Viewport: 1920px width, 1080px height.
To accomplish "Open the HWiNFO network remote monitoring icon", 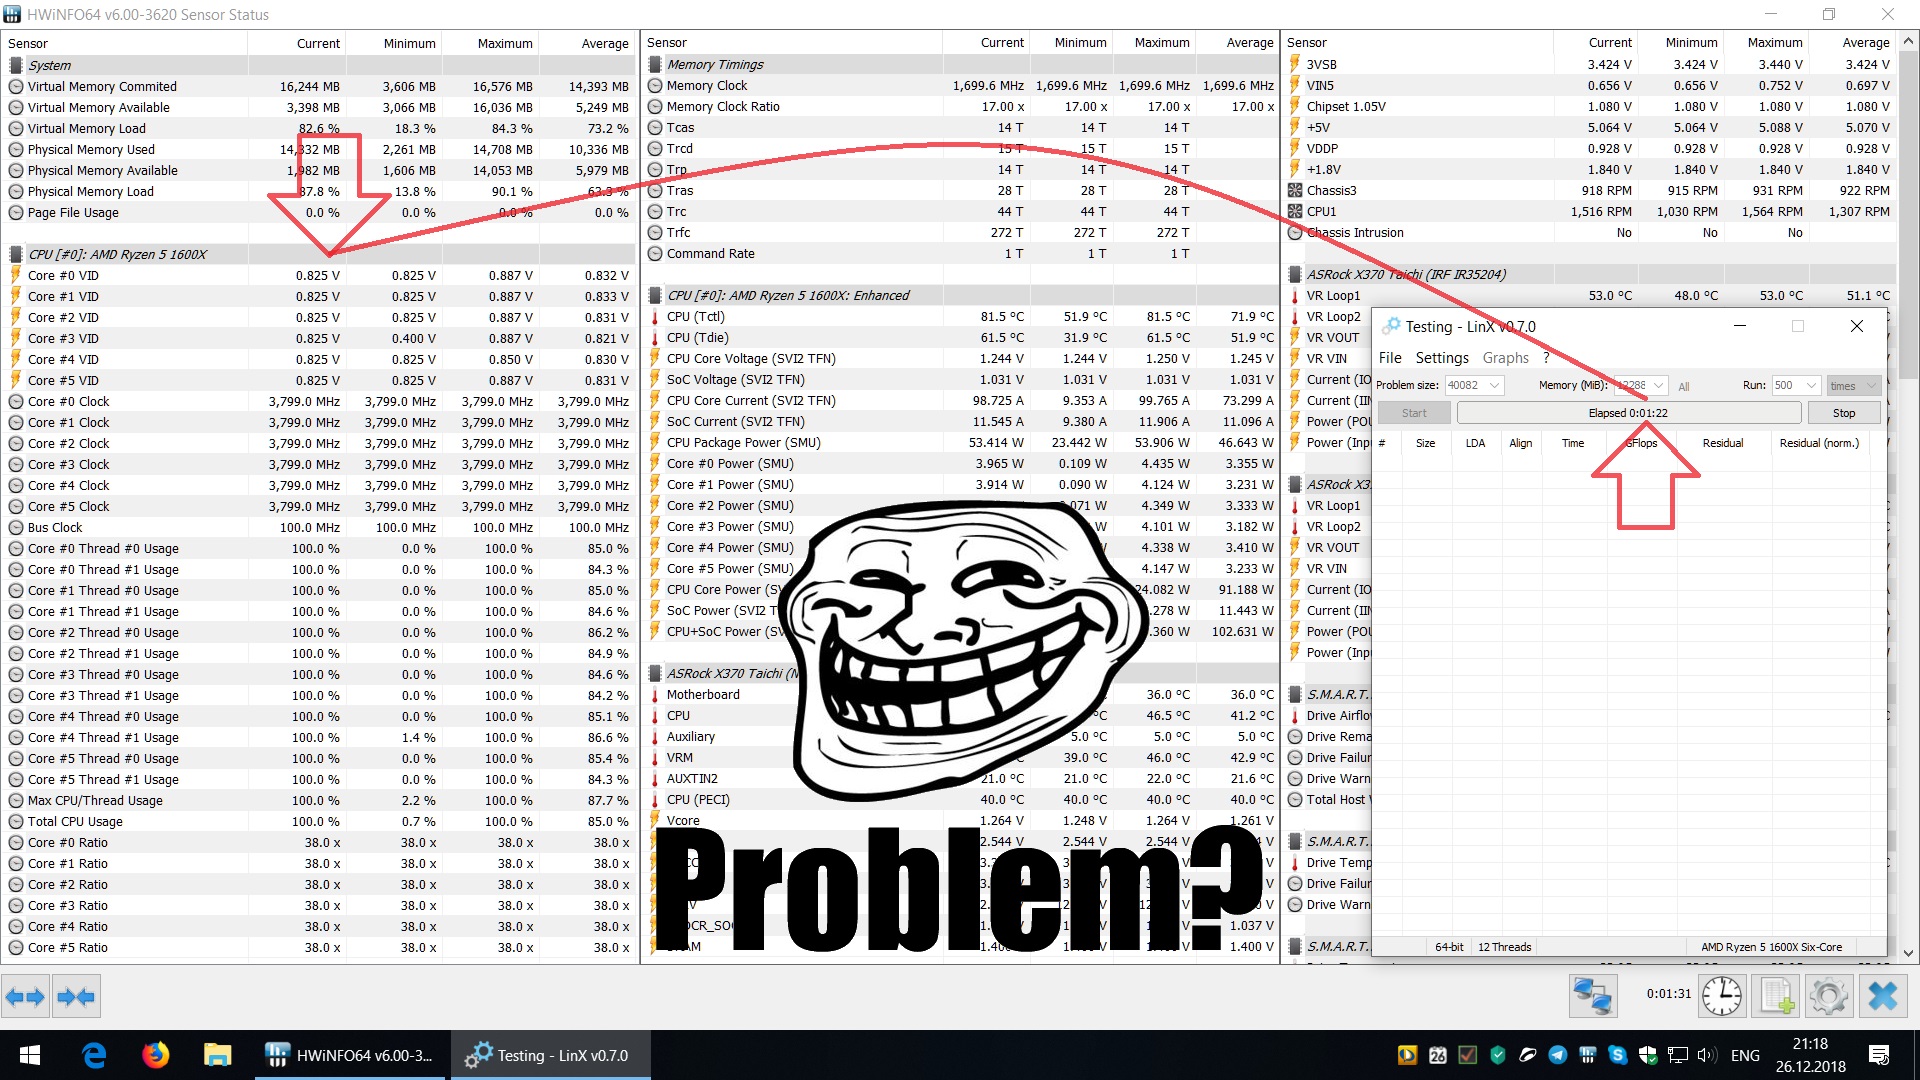I will coord(1592,996).
